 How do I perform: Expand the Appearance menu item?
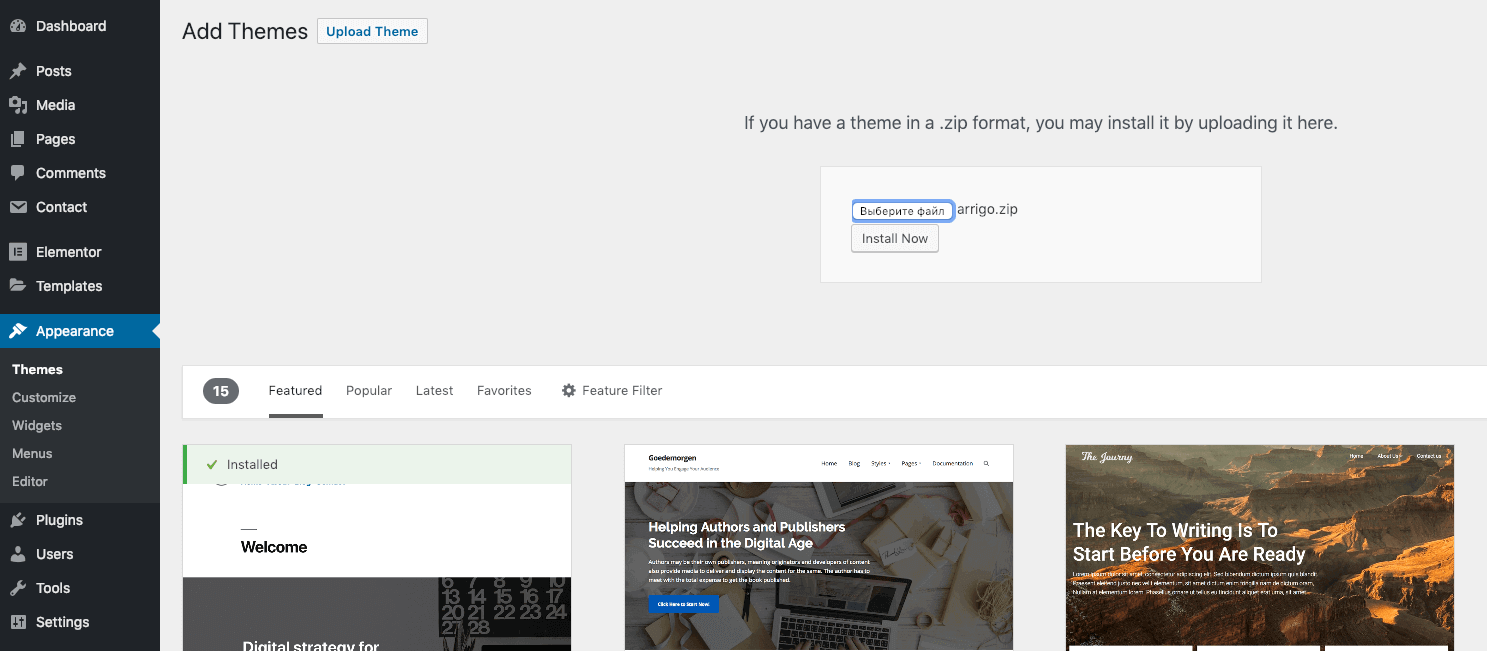click(x=75, y=331)
